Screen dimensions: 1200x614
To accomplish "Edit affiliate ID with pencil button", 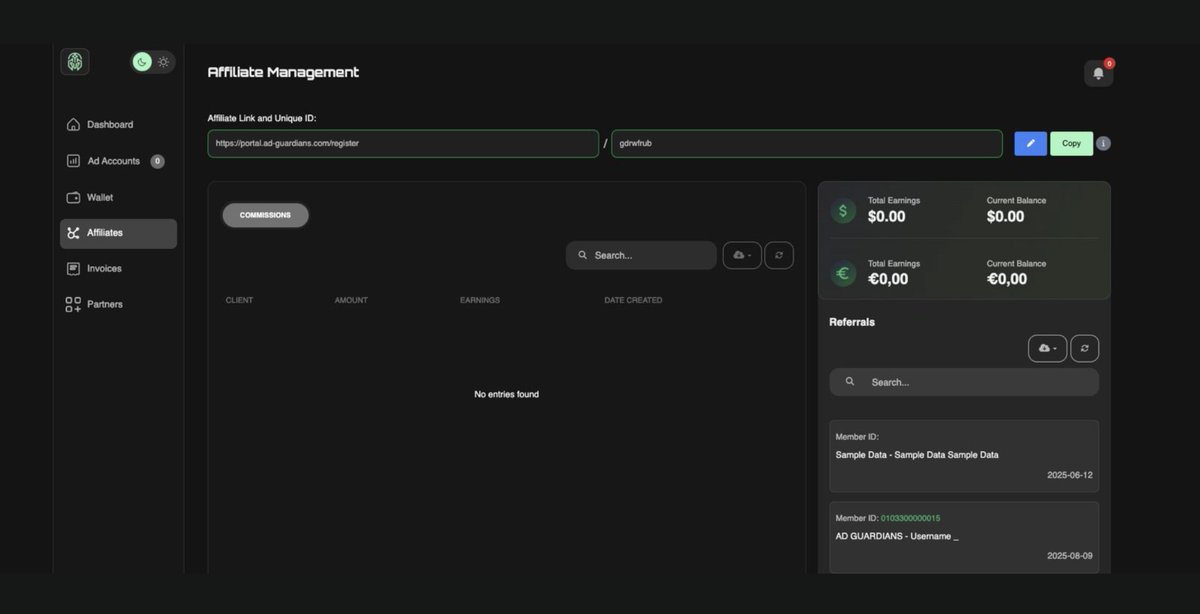I will click(1030, 143).
